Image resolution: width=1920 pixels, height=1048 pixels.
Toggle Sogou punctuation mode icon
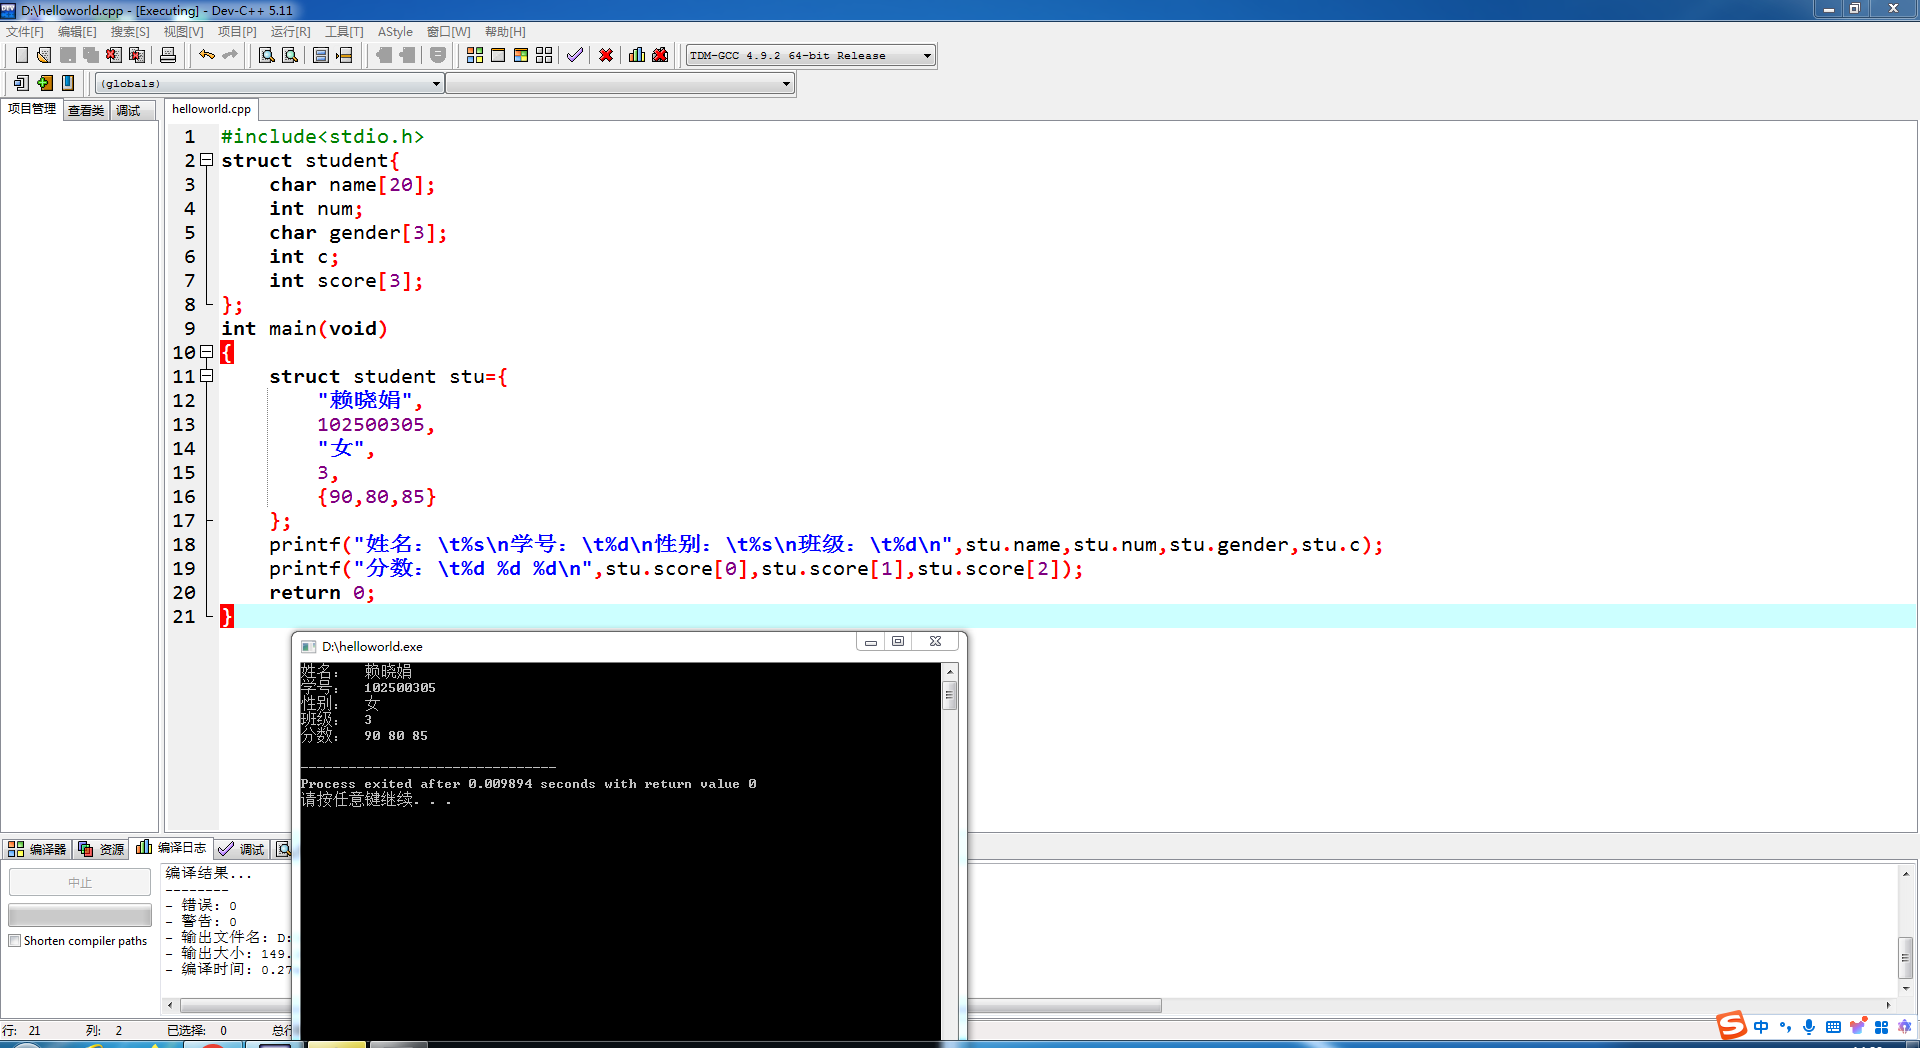pyautogui.click(x=1785, y=1027)
